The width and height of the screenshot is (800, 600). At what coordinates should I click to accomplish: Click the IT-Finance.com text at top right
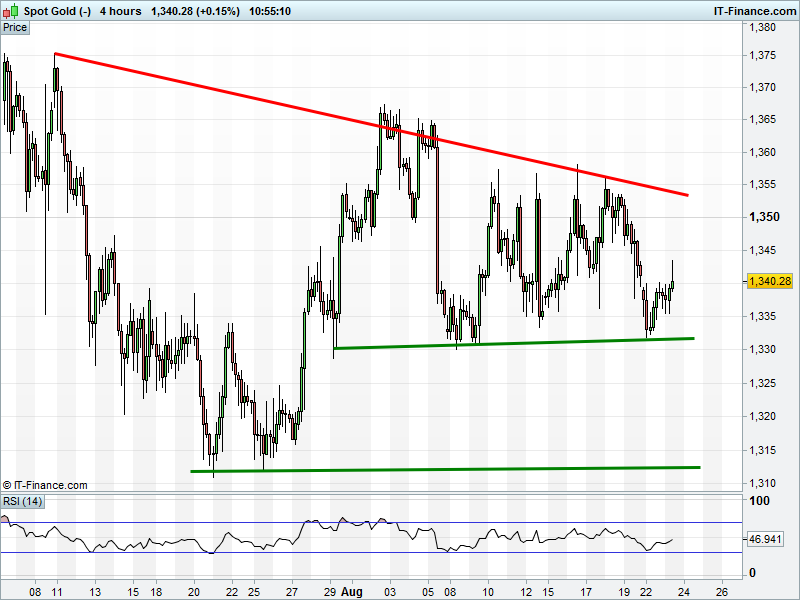coord(754,11)
